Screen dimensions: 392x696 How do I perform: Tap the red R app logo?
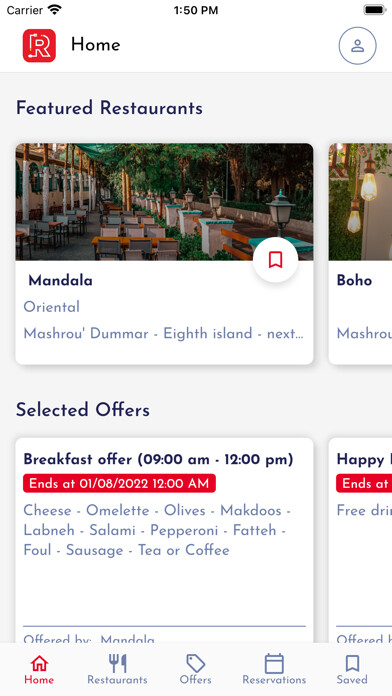(x=39, y=46)
